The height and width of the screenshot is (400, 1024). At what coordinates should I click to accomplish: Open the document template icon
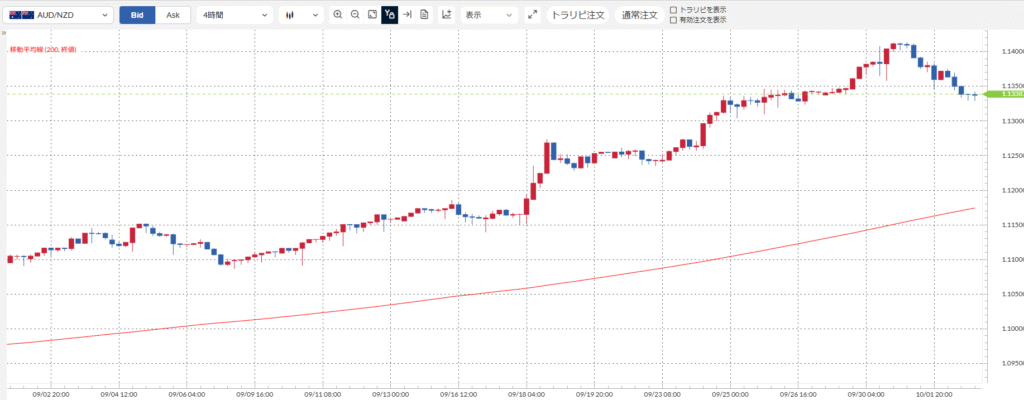(x=424, y=15)
